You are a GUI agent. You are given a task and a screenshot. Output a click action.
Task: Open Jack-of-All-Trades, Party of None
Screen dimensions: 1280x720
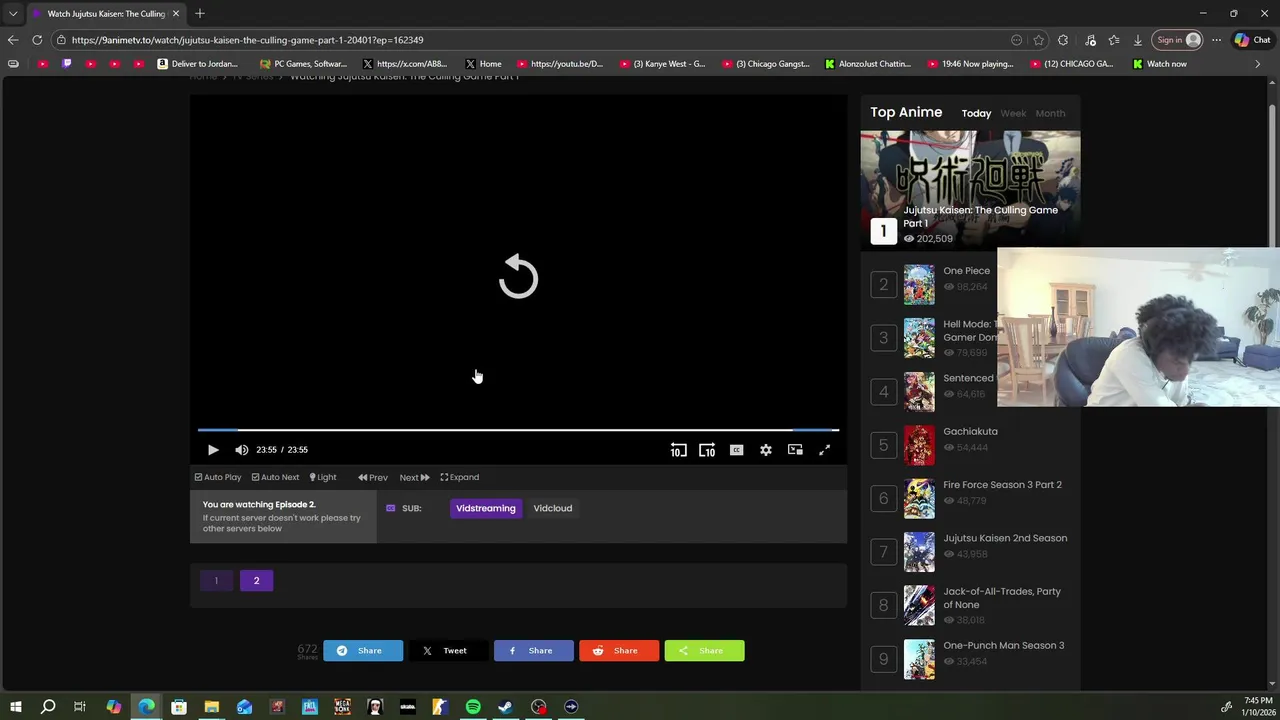1002,598
